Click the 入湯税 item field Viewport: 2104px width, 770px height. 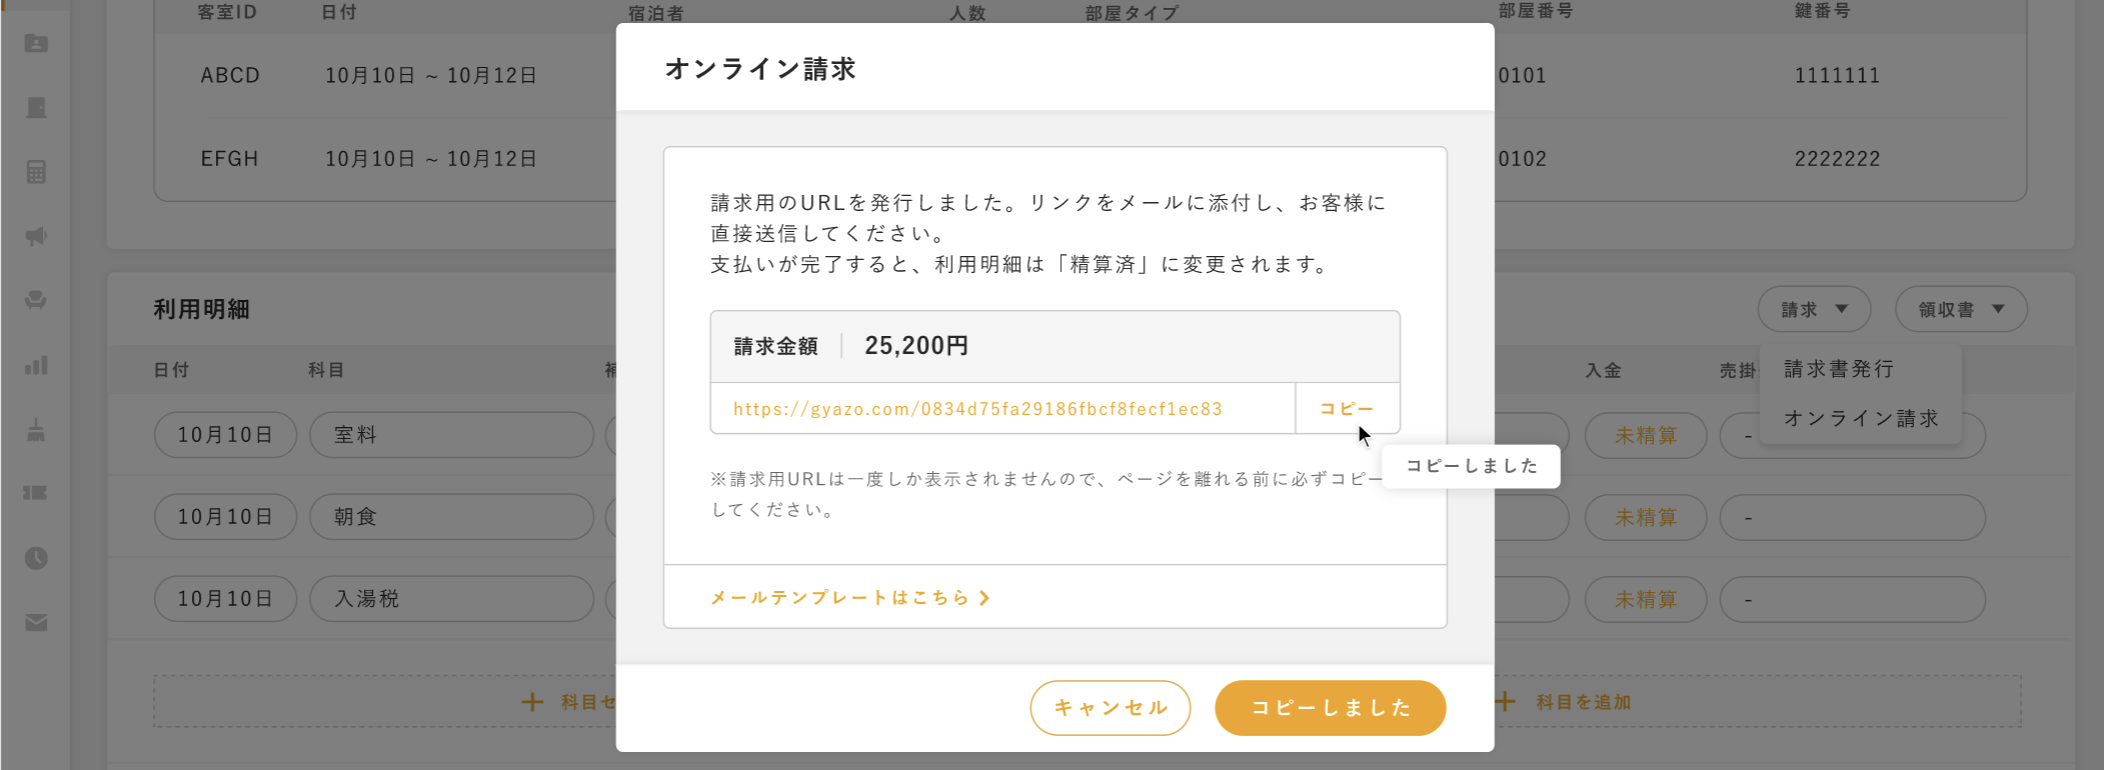pos(452,599)
